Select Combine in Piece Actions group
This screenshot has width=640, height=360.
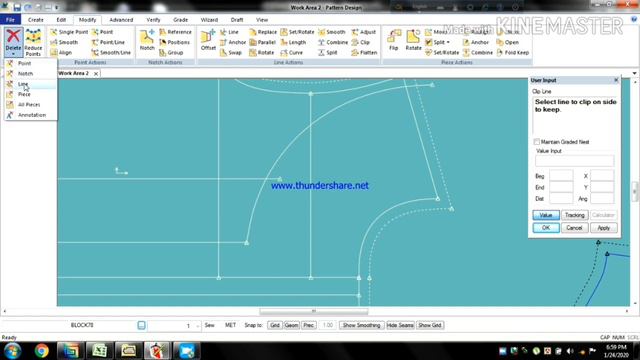click(x=478, y=53)
